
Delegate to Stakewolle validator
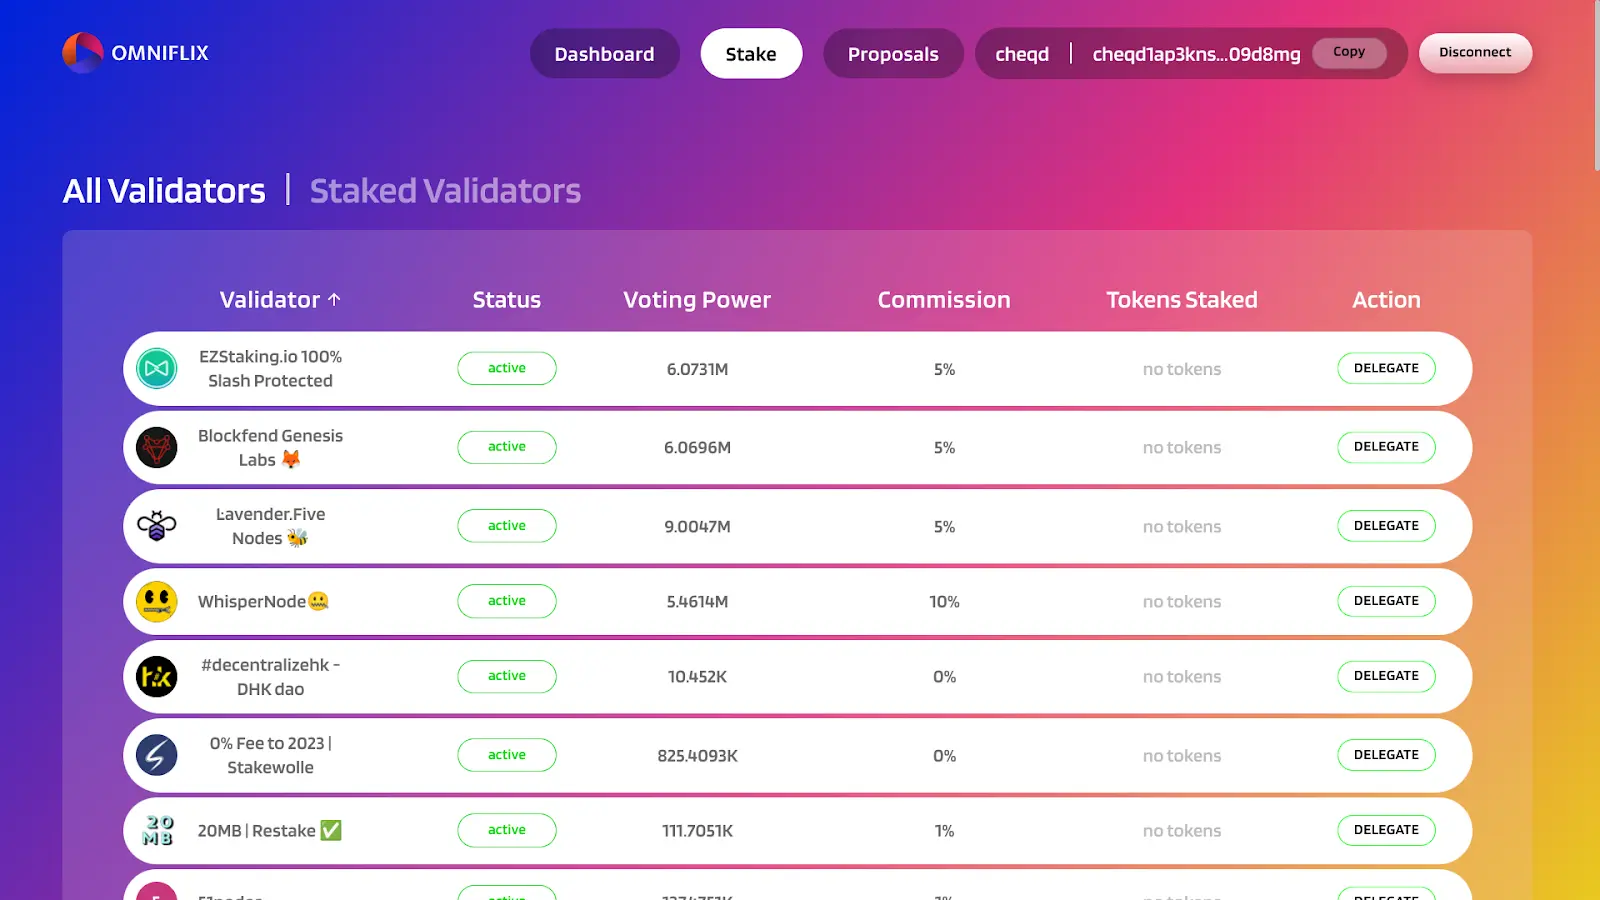point(1386,755)
